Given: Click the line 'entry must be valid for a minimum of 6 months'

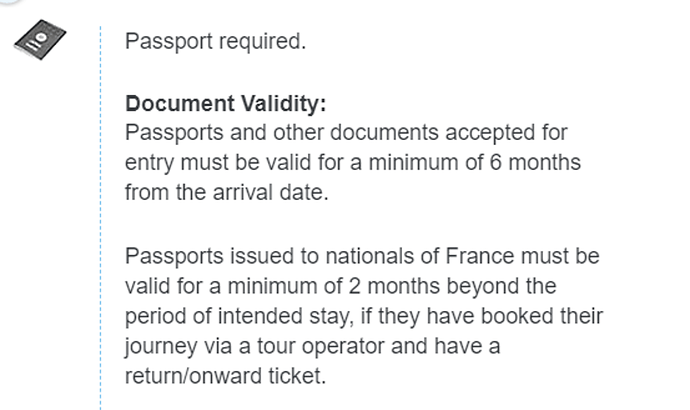Looking at the screenshot, I should [353, 162].
